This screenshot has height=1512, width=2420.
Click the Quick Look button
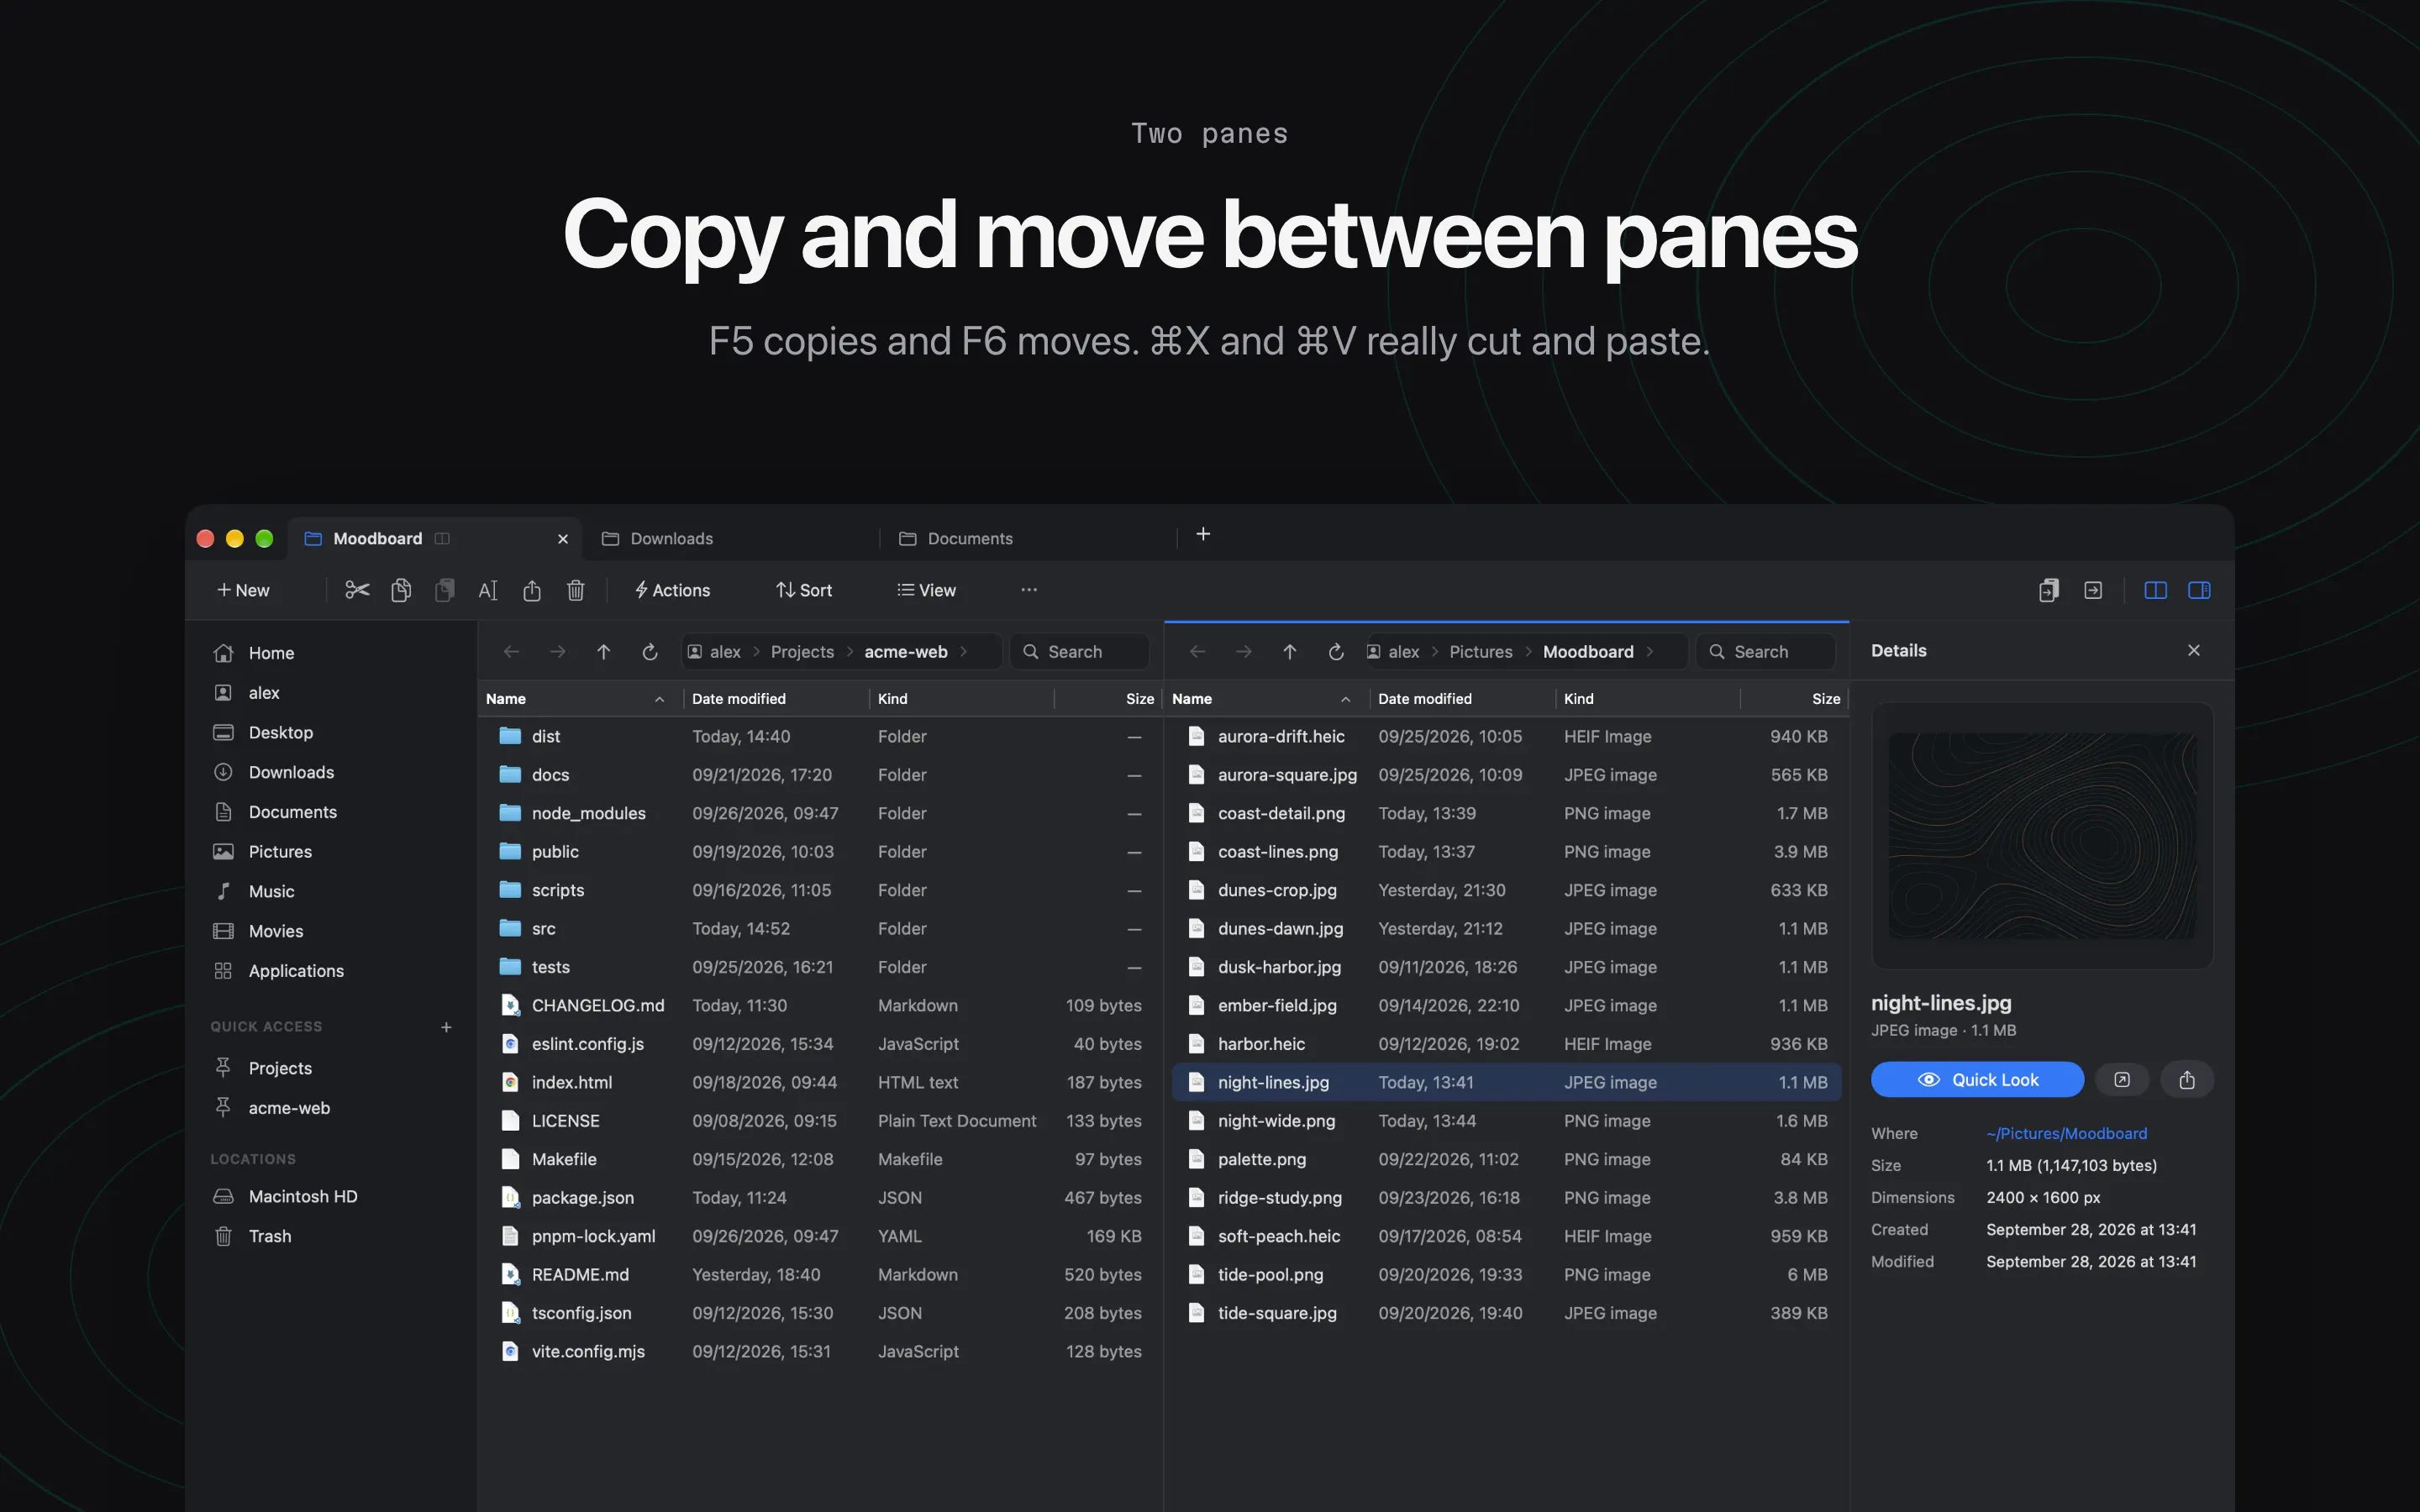point(1977,1080)
